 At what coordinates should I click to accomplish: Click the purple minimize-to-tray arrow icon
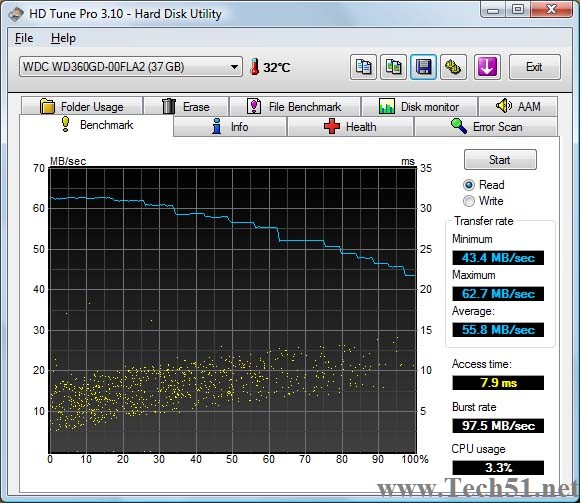click(x=487, y=67)
